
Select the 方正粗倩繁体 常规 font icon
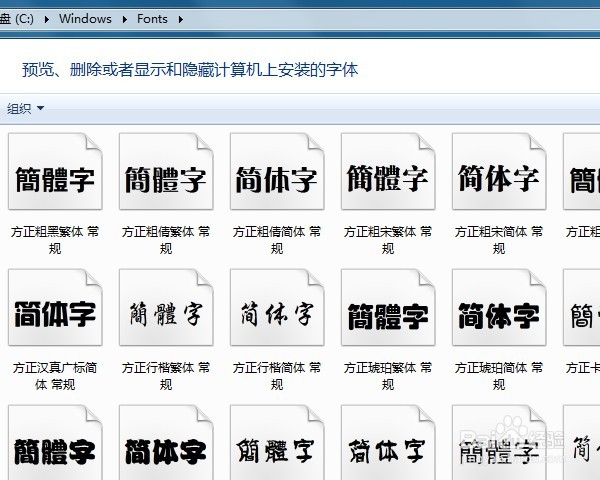coord(166,171)
